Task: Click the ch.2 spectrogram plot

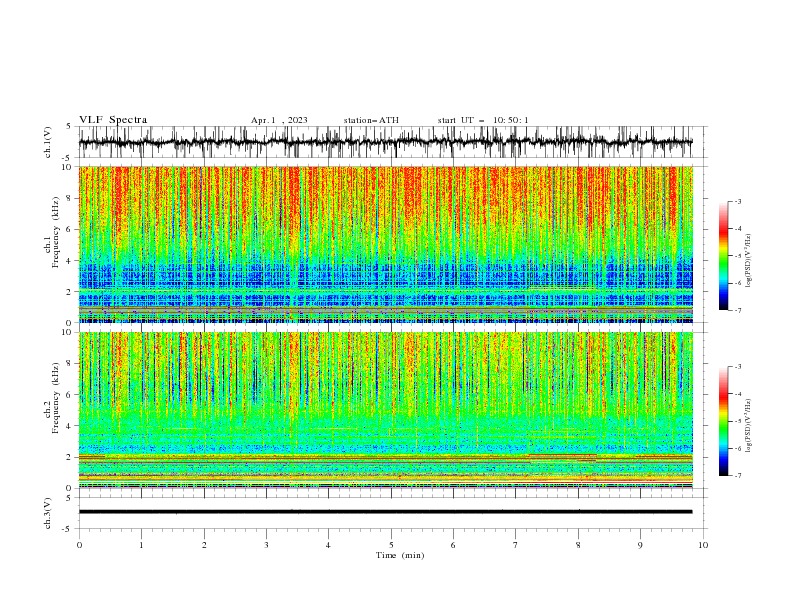Action: pyautogui.click(x=385, y=410)
